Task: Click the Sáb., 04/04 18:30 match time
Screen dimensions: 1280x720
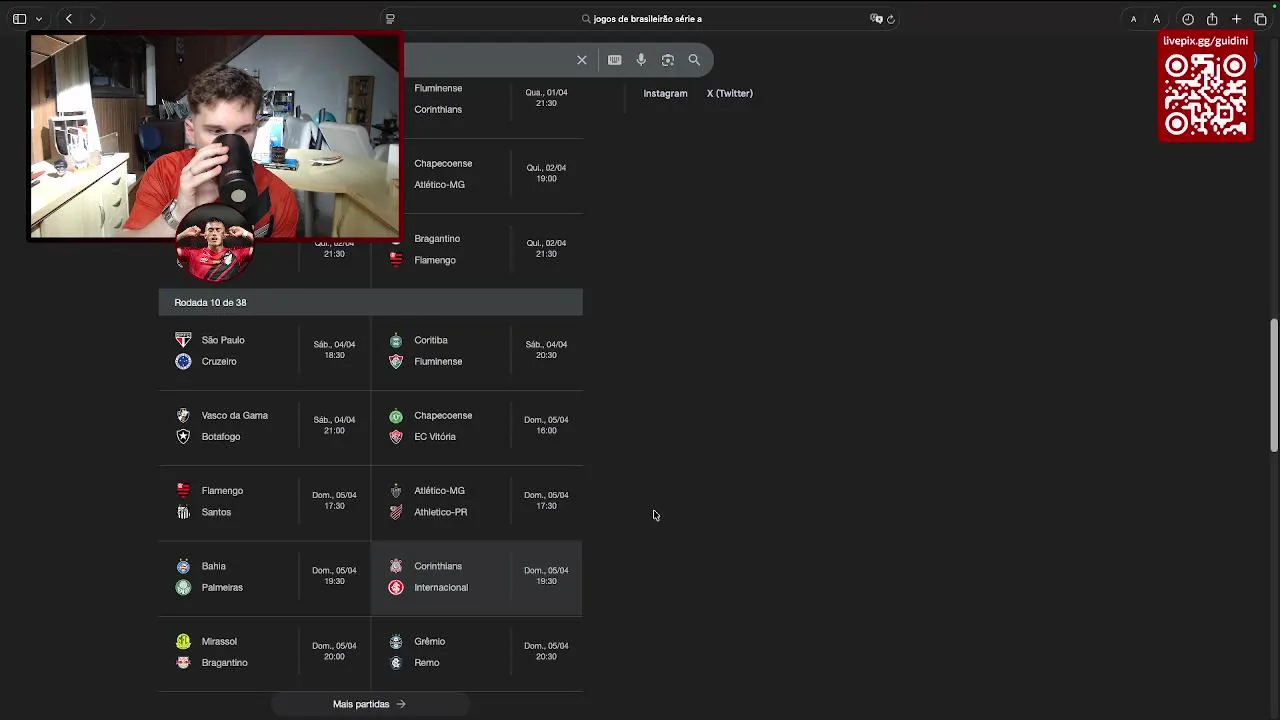Action: (x=334, y=349)
